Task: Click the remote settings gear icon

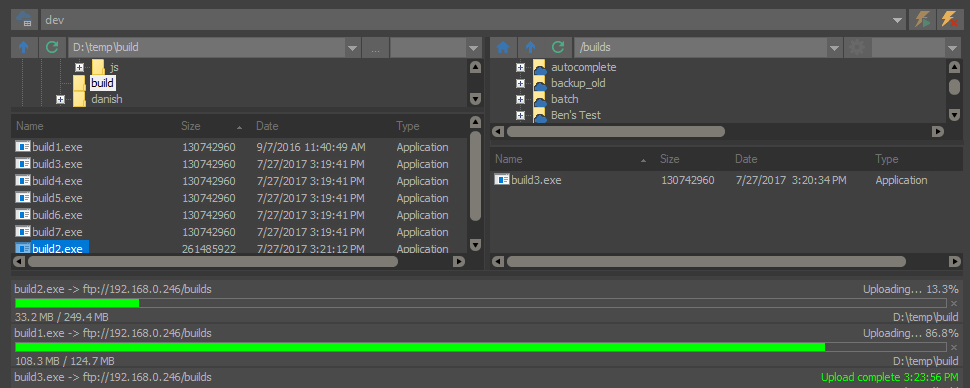Action: (857, 47)
